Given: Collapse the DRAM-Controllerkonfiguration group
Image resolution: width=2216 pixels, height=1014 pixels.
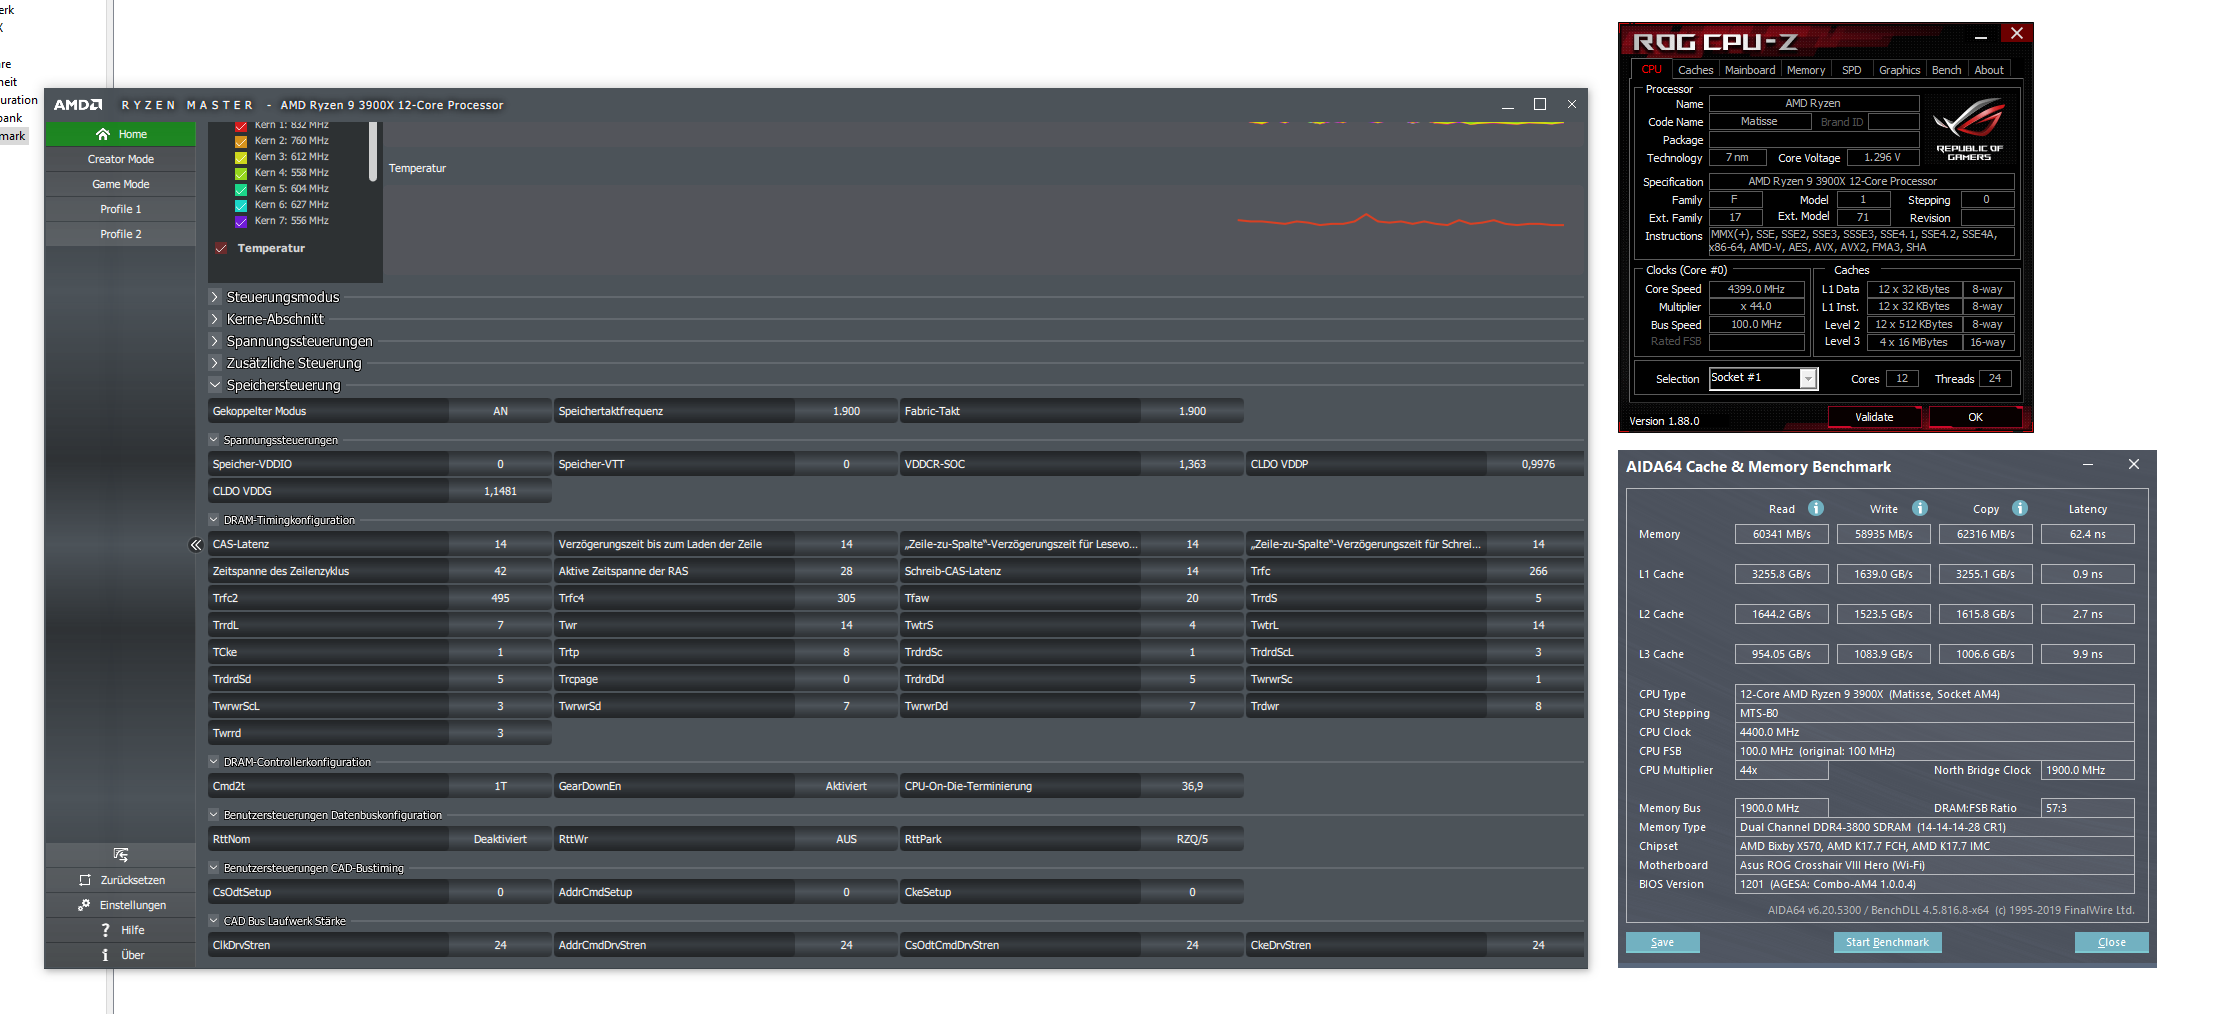Looking at the screenshot, I should [214, 762].
